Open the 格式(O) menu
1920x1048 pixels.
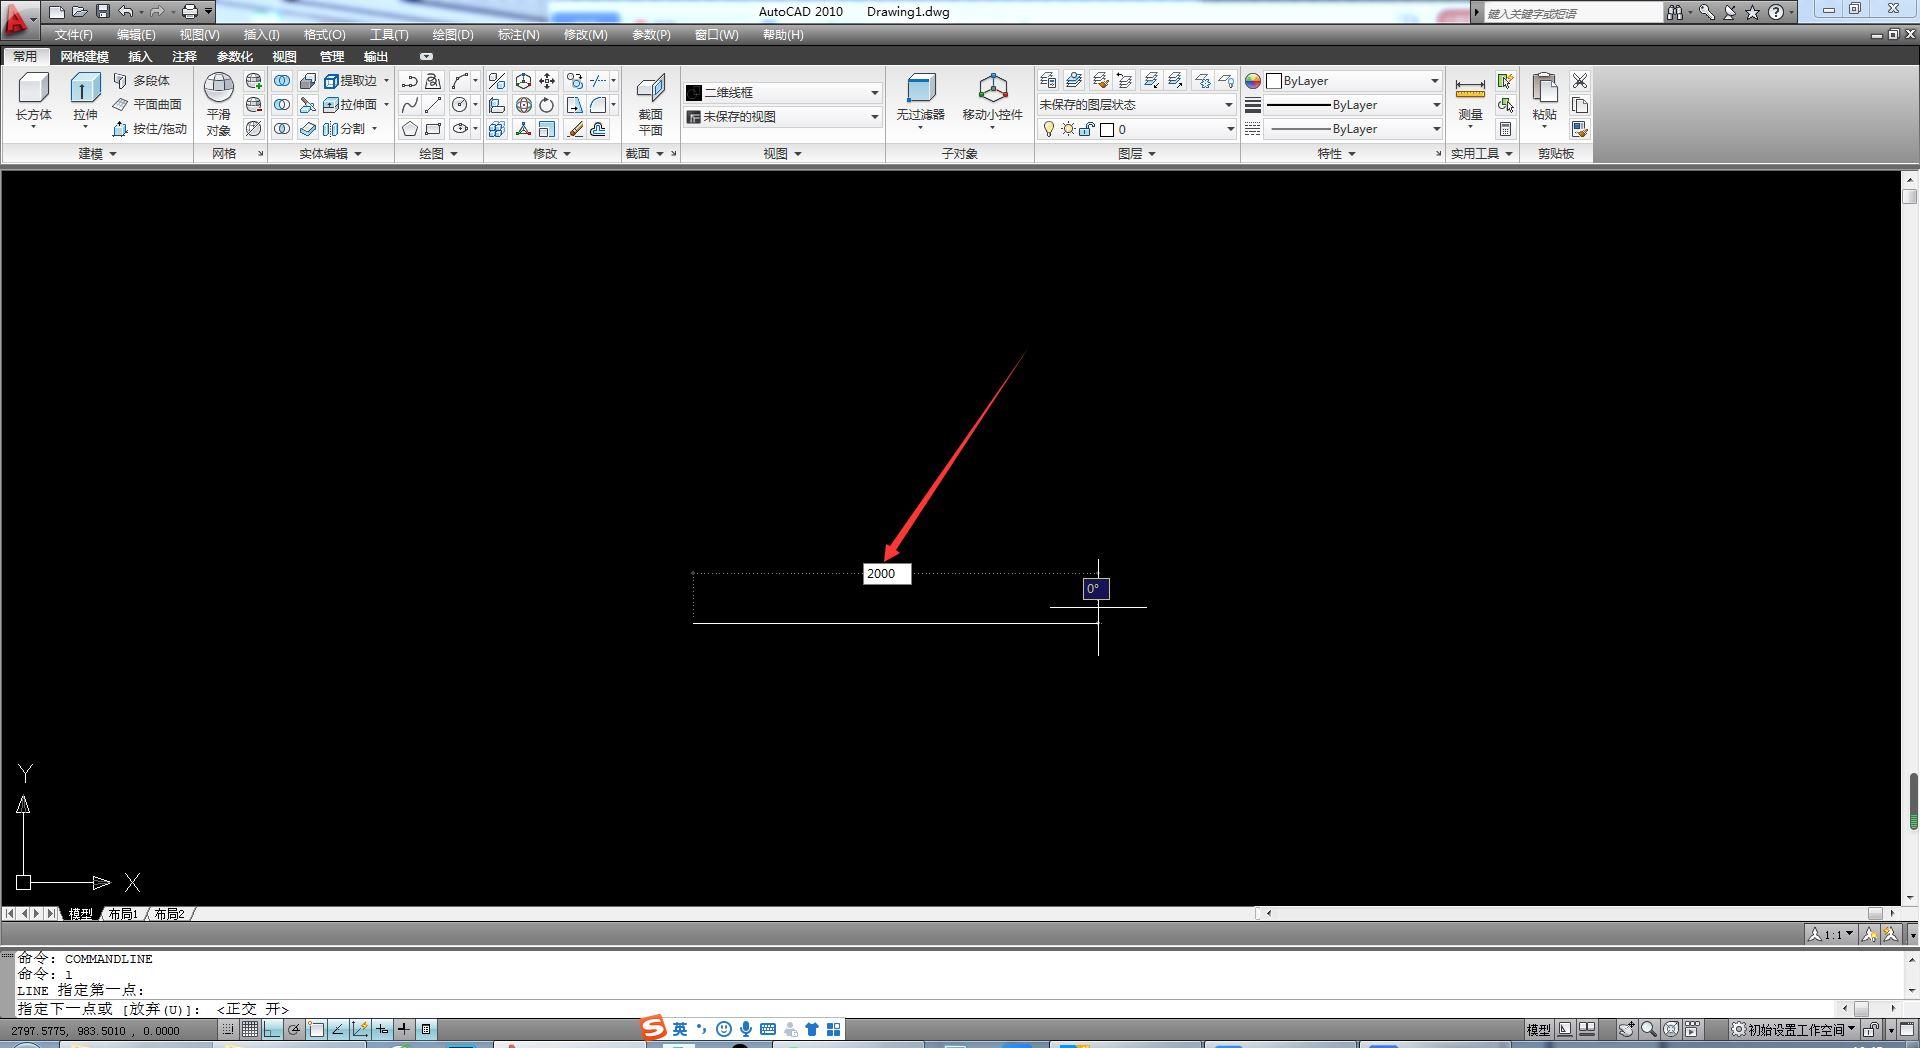pyautogui.click(x=324, y=35)
